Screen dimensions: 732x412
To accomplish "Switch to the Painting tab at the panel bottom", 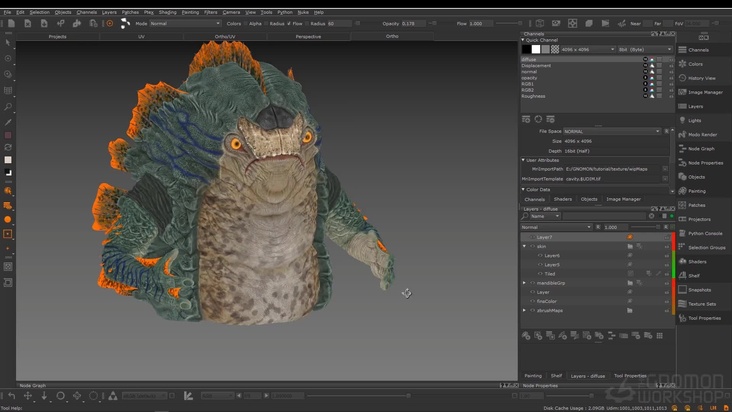I will coord(533,376).
